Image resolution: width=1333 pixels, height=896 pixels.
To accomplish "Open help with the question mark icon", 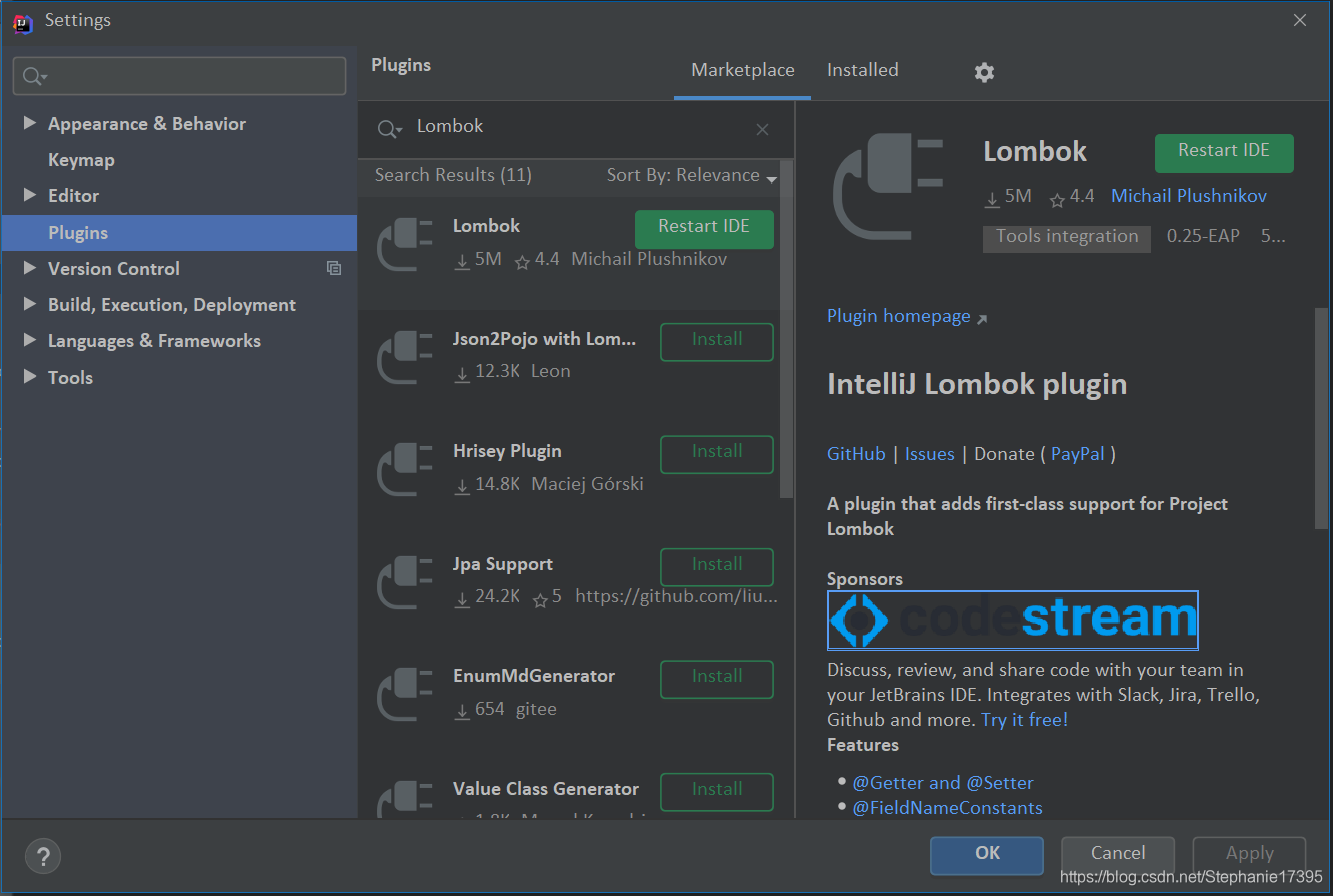I will click(43, 856).
